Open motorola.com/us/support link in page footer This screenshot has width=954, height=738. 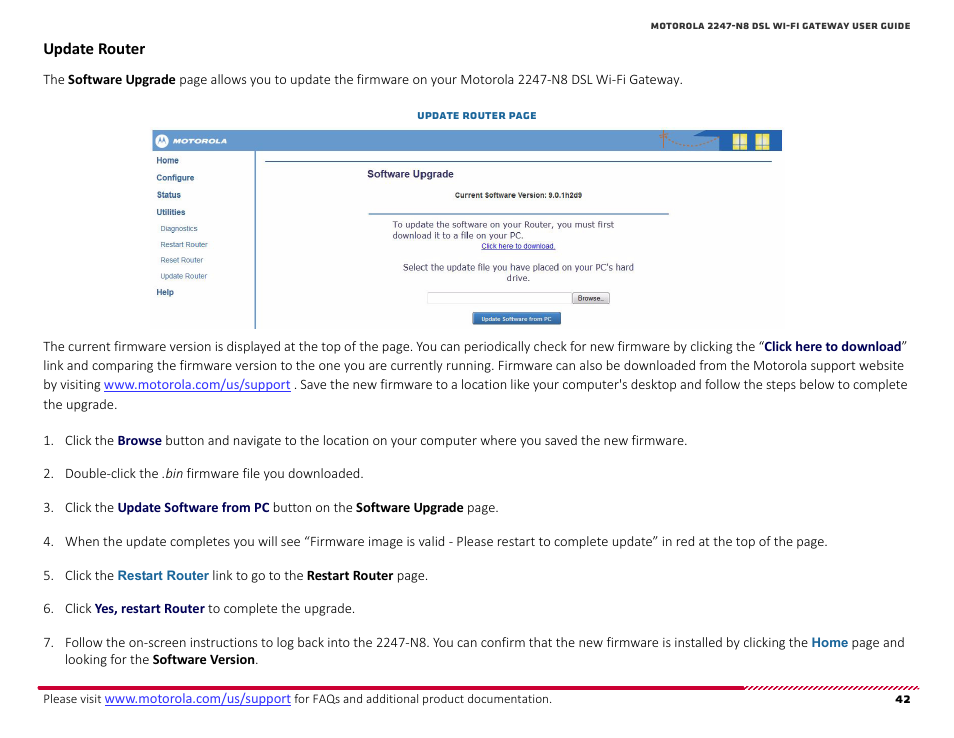pyautogui.click(x=198, y=699)
